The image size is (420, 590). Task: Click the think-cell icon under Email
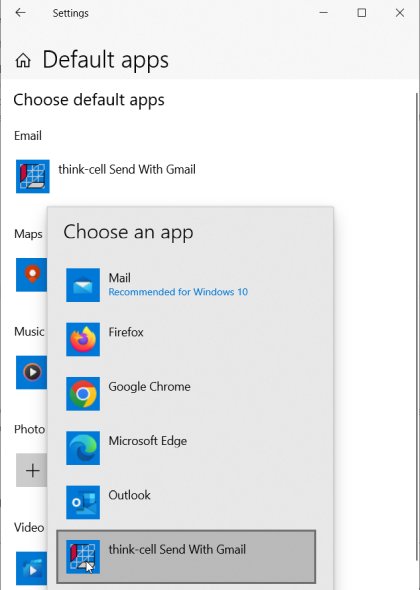click(33, 176)
